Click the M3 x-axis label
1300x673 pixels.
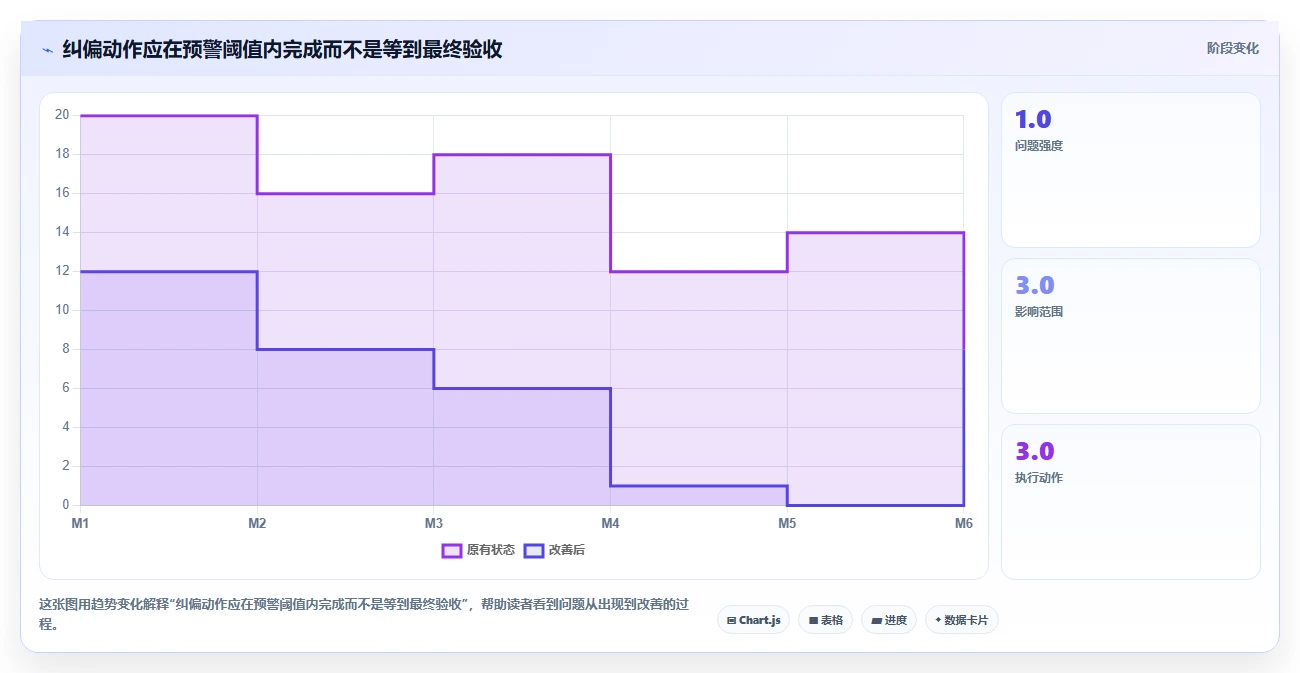434,523
